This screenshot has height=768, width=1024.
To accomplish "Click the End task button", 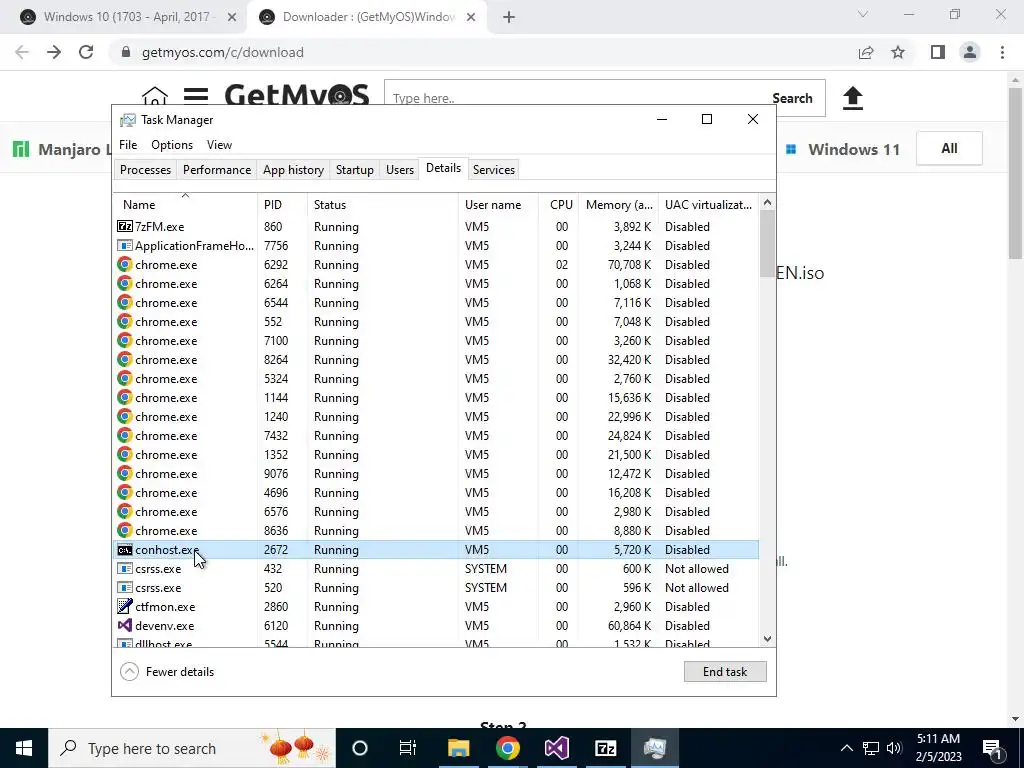I will tap(725, 671).
